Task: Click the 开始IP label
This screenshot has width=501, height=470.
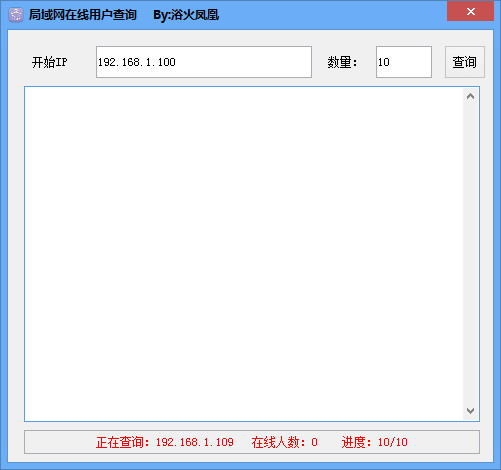Action: [49, 62]
